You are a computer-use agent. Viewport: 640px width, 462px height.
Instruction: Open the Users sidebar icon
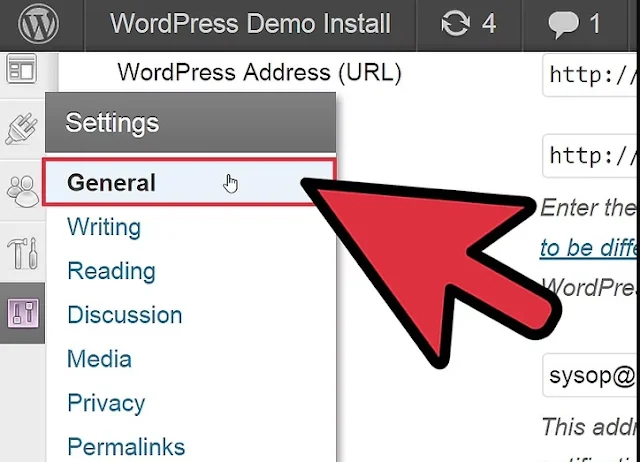22,191
